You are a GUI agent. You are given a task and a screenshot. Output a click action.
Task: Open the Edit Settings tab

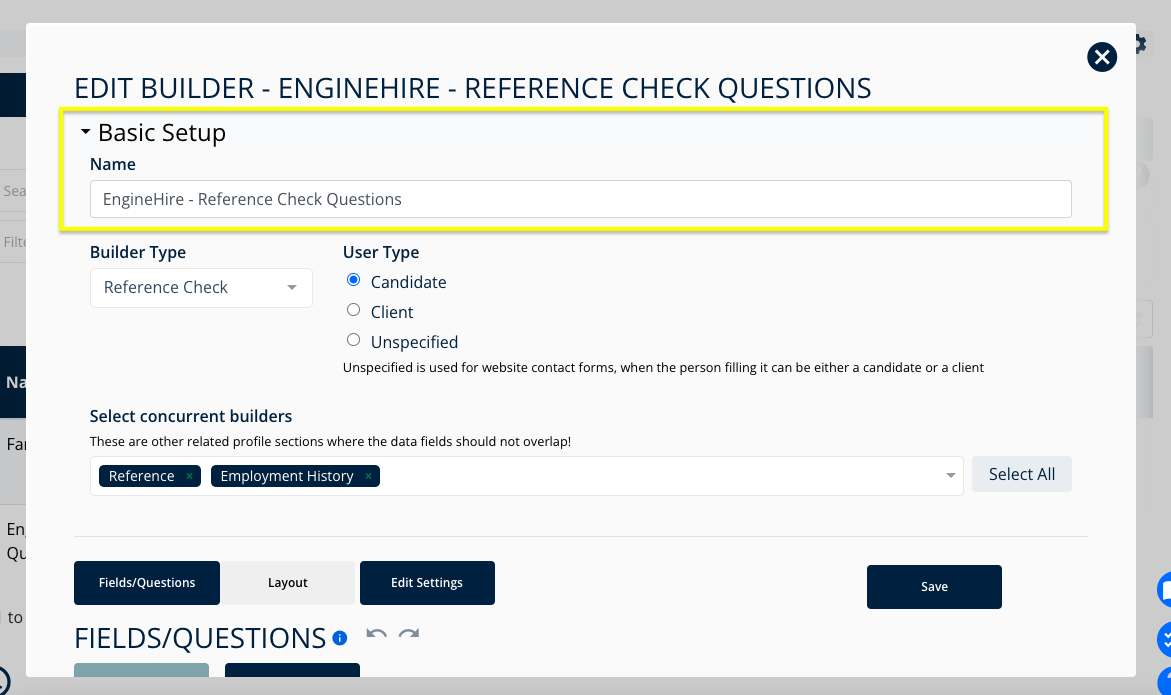(427, 582)
